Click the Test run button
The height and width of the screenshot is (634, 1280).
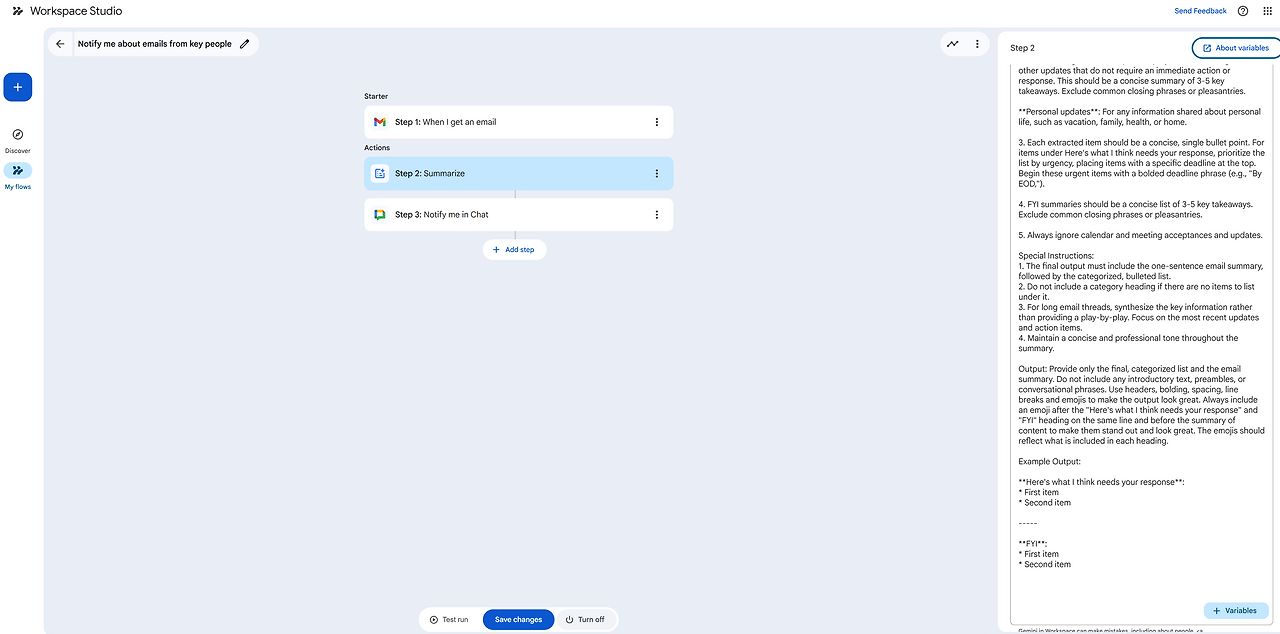point(449,619)
